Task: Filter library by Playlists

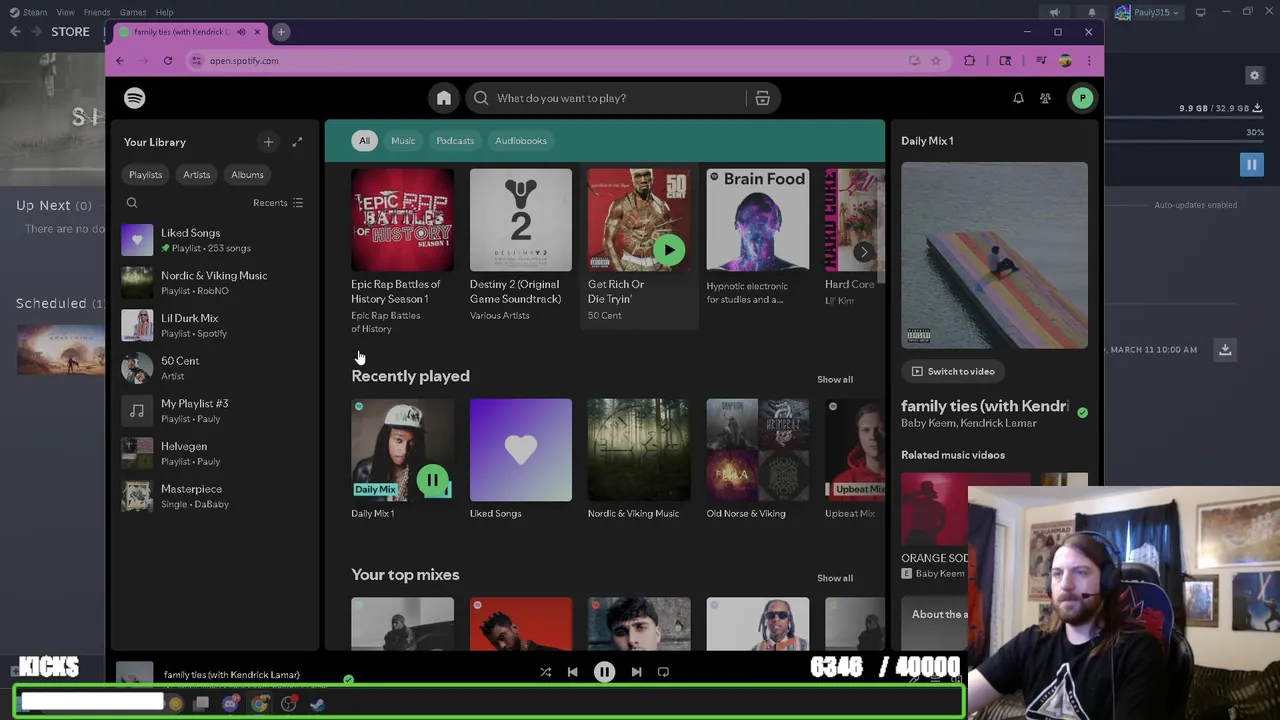Action: [145, 175]
